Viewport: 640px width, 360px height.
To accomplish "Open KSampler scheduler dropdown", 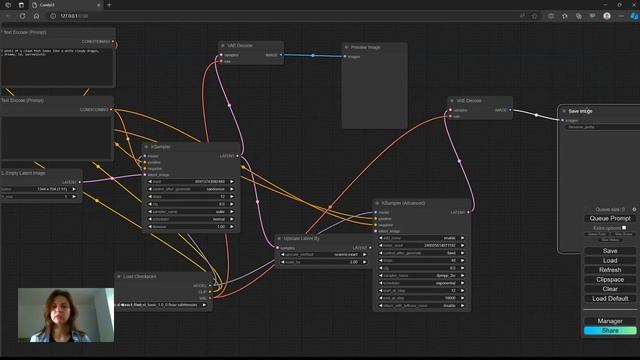I will pyautogui.click(x=191, y=219).
